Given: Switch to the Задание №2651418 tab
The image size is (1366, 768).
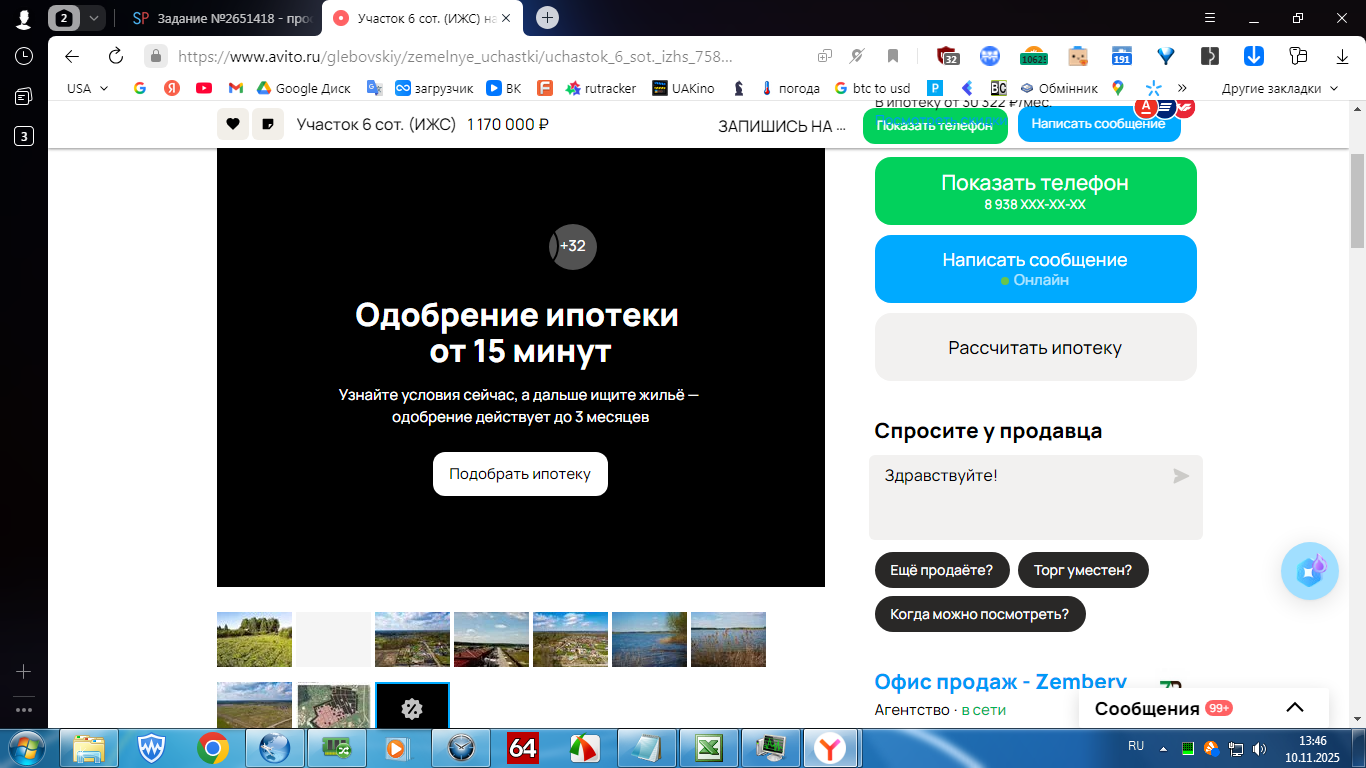Looking at the screenshot, I should coord(221,18).
